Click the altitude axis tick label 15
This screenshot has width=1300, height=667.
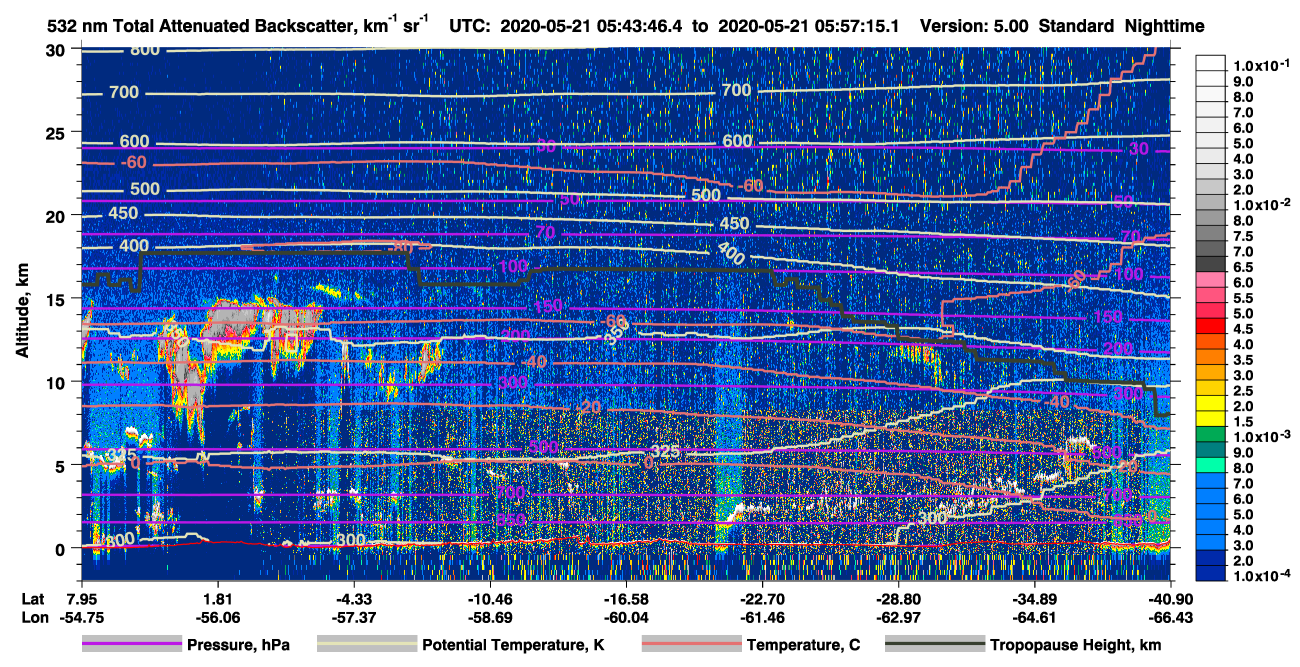[x=58, y=298]
